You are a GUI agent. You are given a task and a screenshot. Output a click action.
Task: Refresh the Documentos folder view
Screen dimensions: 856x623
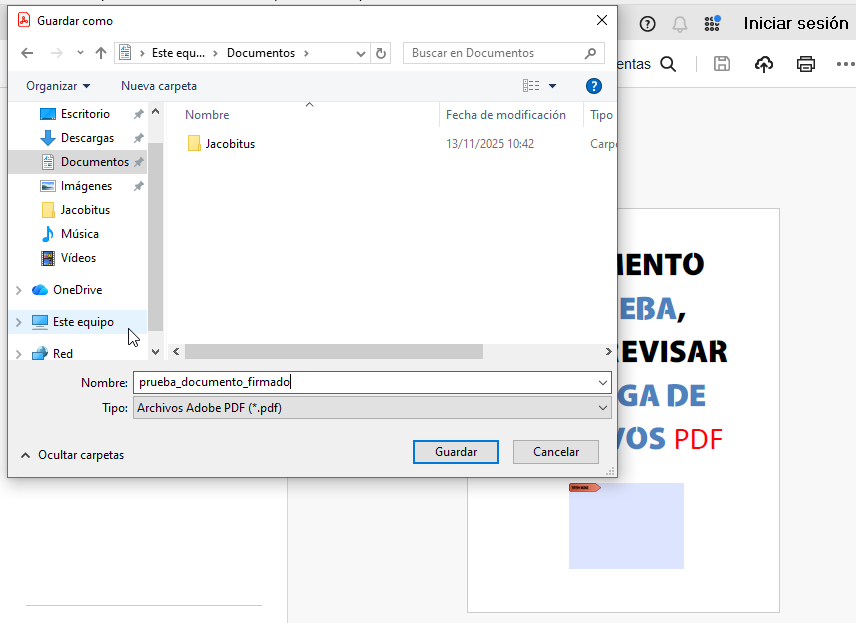click(381, 53)
